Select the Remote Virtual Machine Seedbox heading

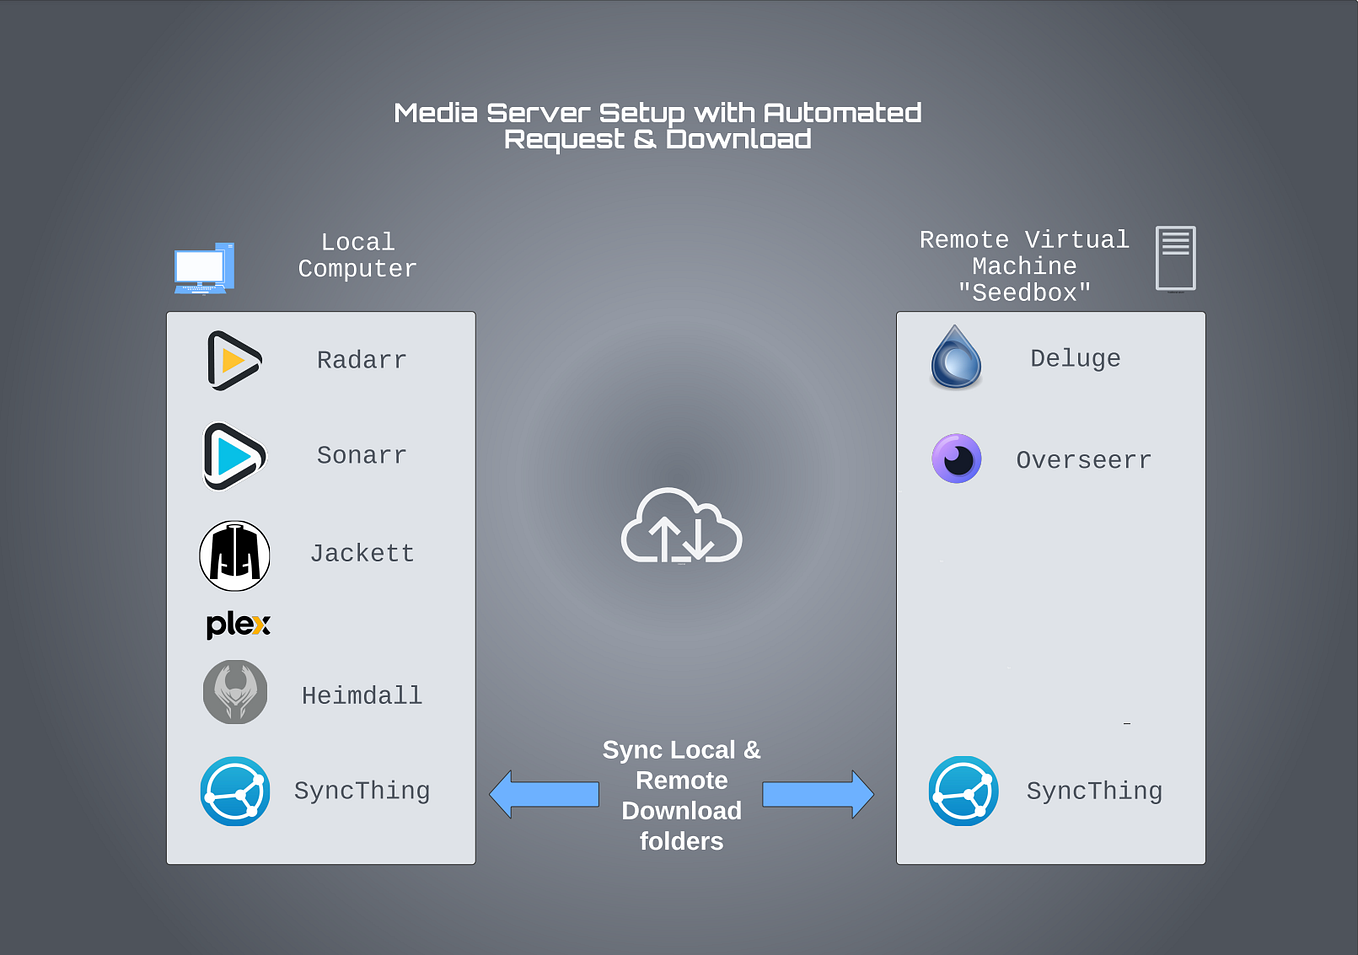(1024, 266)
